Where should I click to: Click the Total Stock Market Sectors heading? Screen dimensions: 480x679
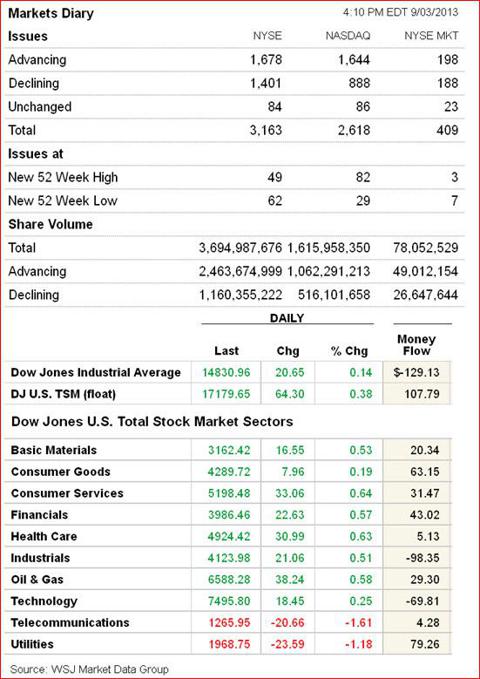[152, 421]
